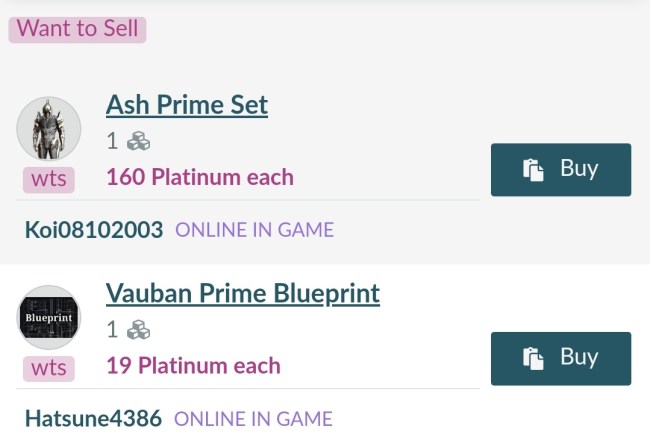Open the Vauban Prime Blueprint item link
The width and height of the screenshot is (650, 444).
[x=243, y=293]
